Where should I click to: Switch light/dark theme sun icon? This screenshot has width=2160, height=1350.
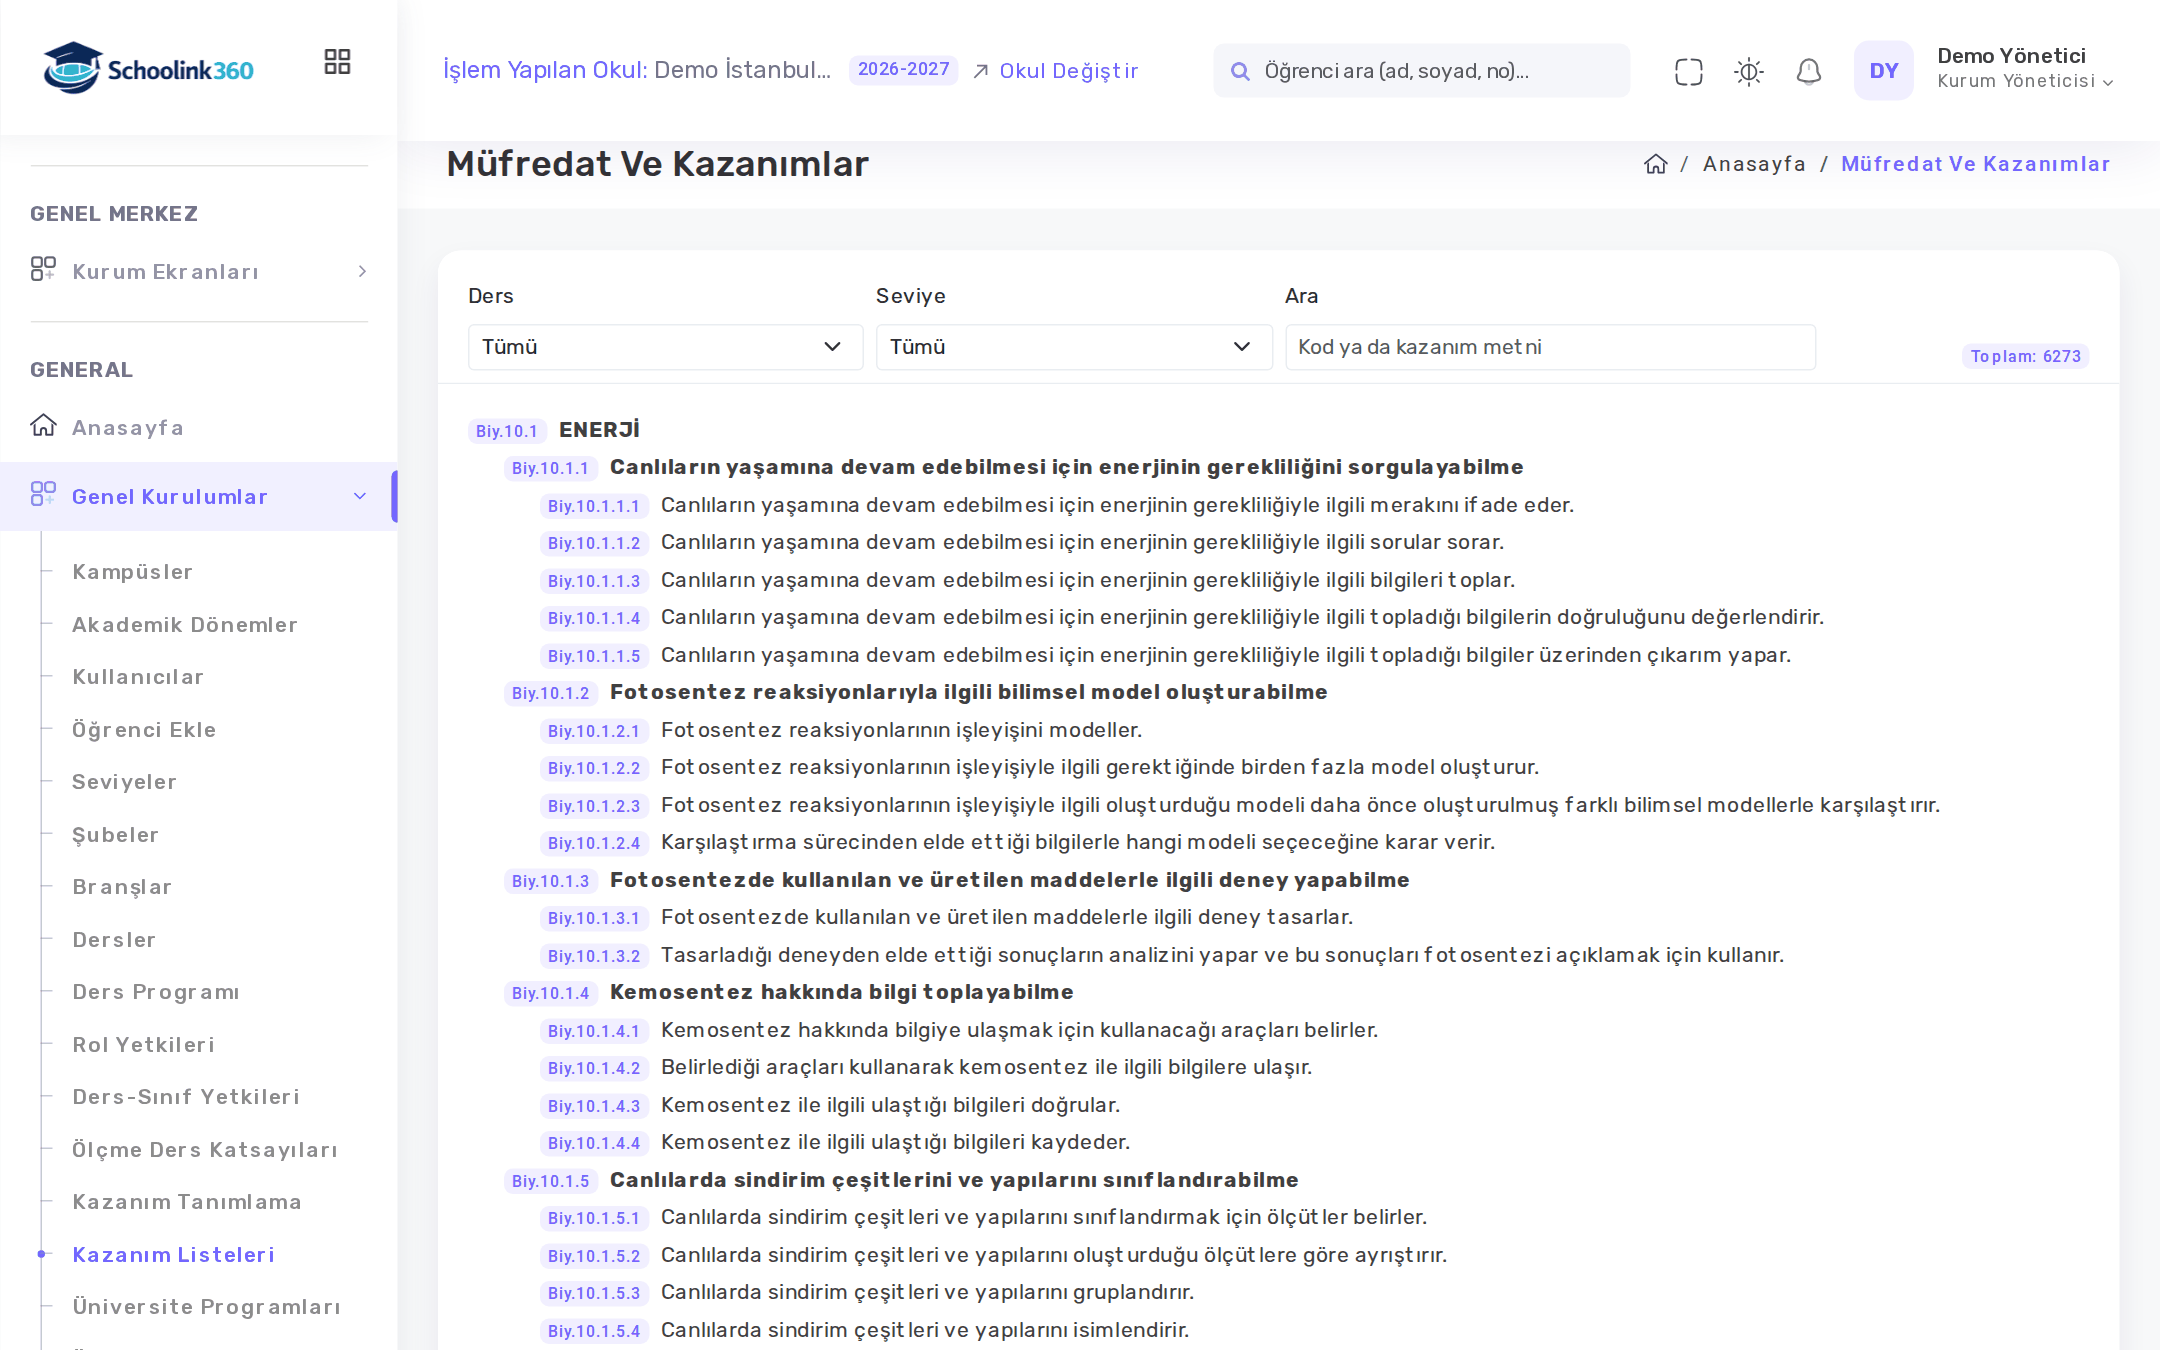coord(1748,71)
